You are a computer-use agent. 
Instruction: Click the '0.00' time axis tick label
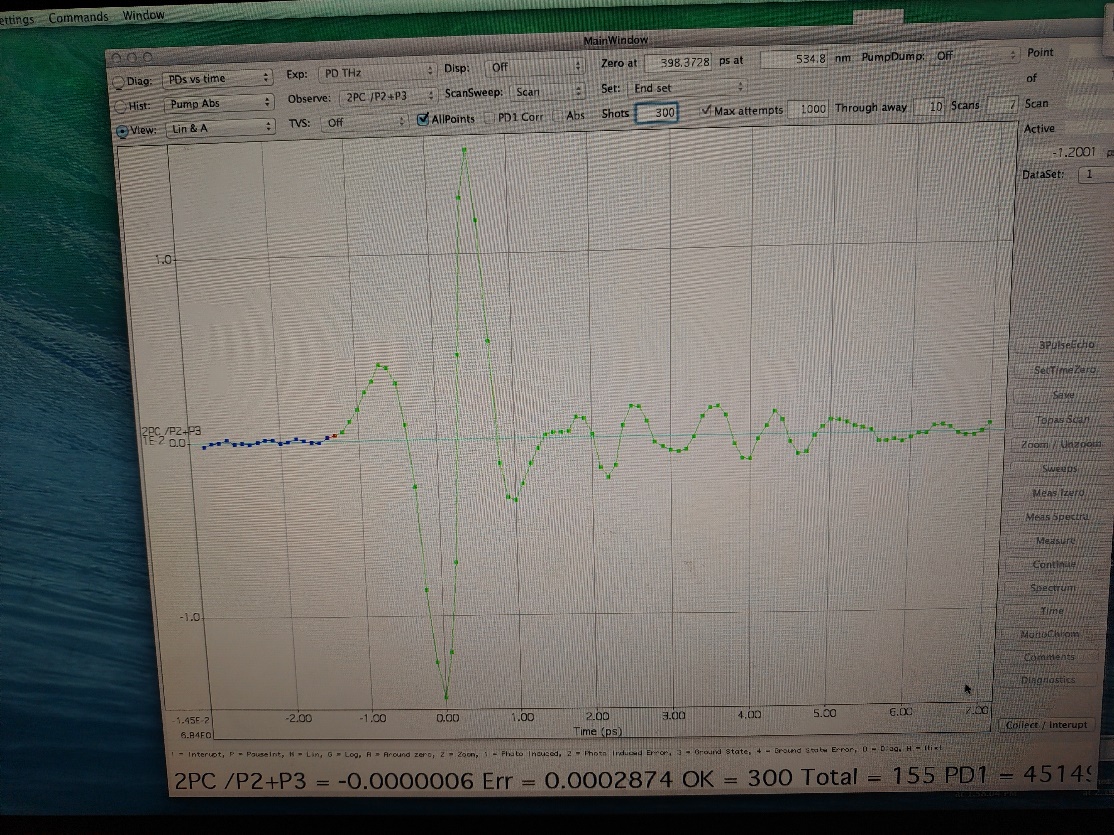tap(447, 718)
